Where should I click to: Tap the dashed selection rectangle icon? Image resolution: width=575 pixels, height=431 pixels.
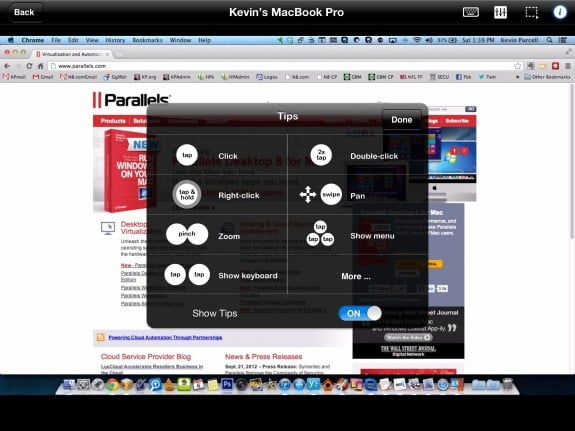tap(531, 12)
